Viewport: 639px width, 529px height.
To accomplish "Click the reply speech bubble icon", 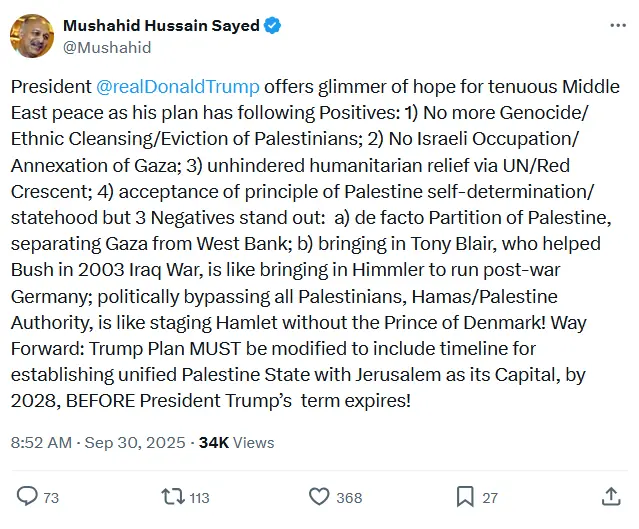I will point(27,496).
